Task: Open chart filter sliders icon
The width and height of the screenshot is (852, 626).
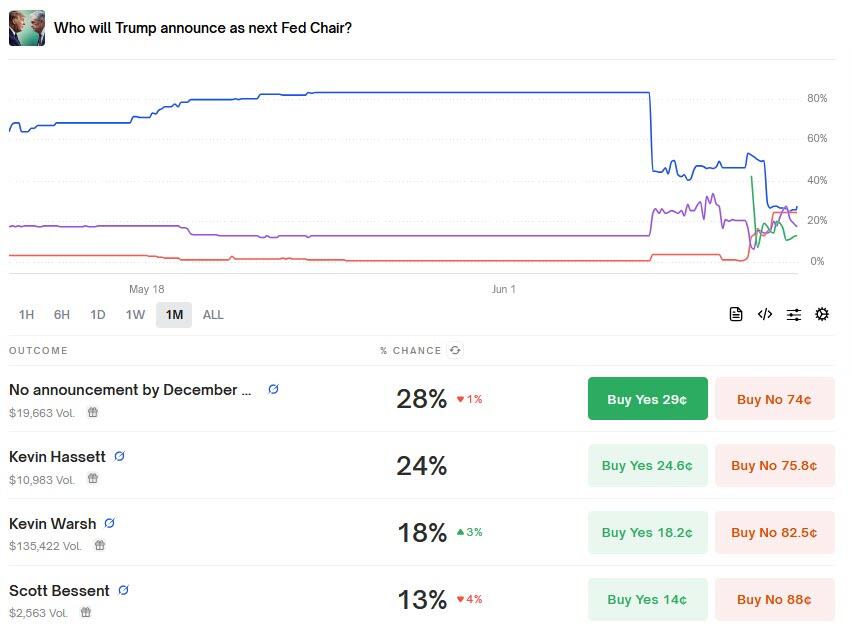Action: pyautogui.click(x=794, y=314)
